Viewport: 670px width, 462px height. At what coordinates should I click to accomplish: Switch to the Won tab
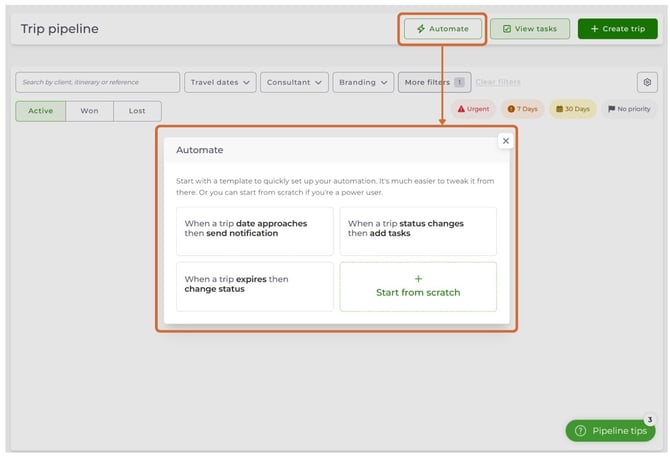pyautogui.click(x=89, y=111)
